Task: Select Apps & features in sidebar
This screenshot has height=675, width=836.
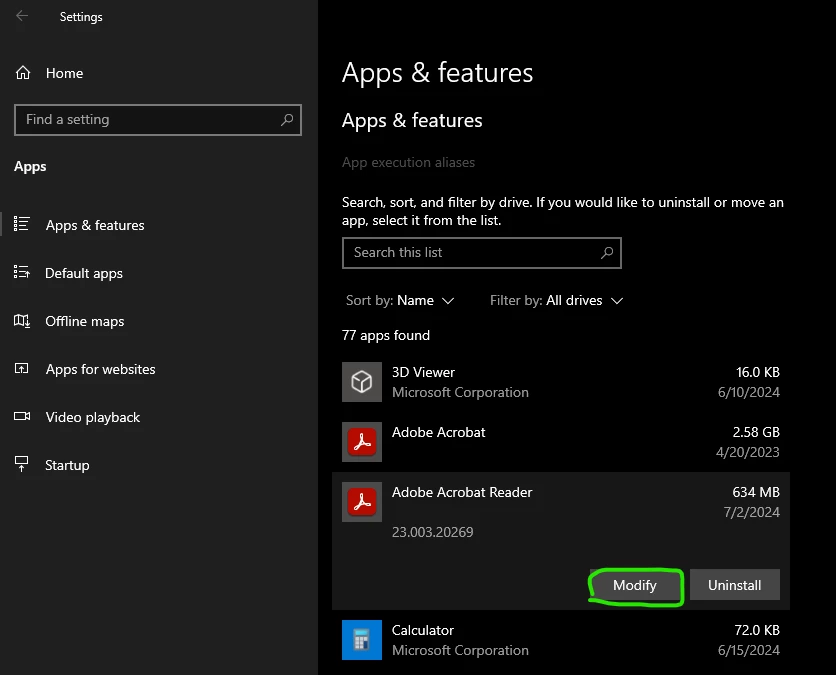Action: [x=95, y=225]
